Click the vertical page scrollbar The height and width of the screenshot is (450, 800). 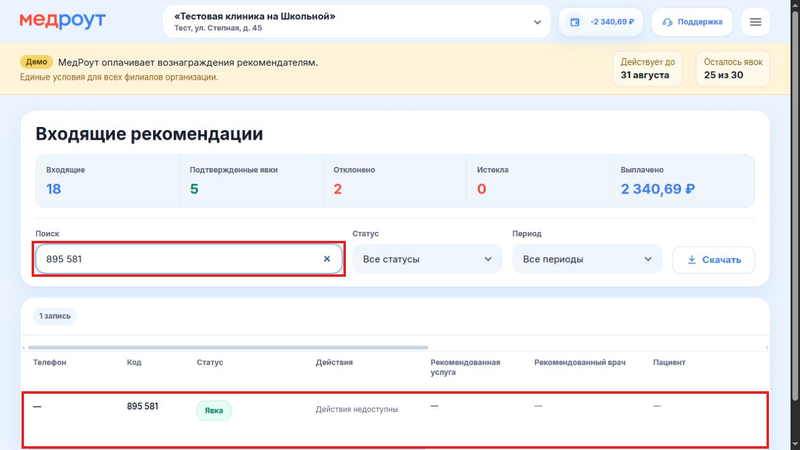click(795, 204)
